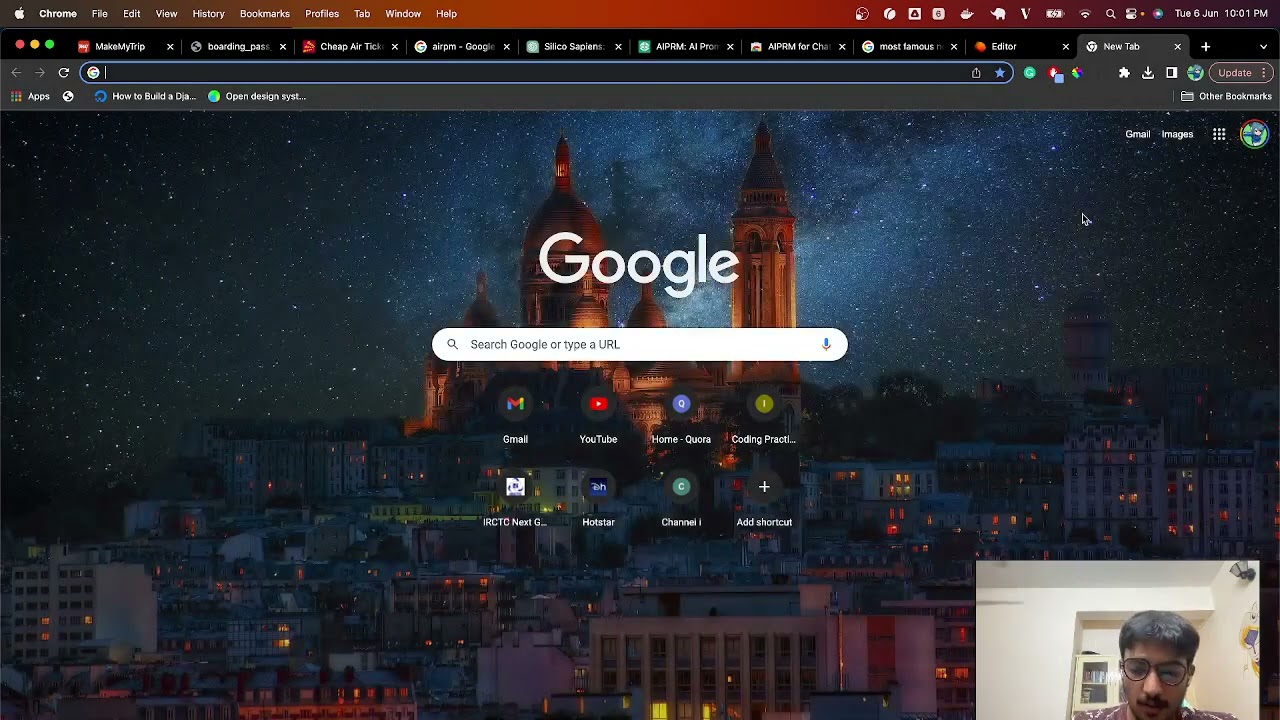Viewport: 1280px width, 720px height.
Task: Expand the Other Bookmarks folder
Action: [1226, 96]
